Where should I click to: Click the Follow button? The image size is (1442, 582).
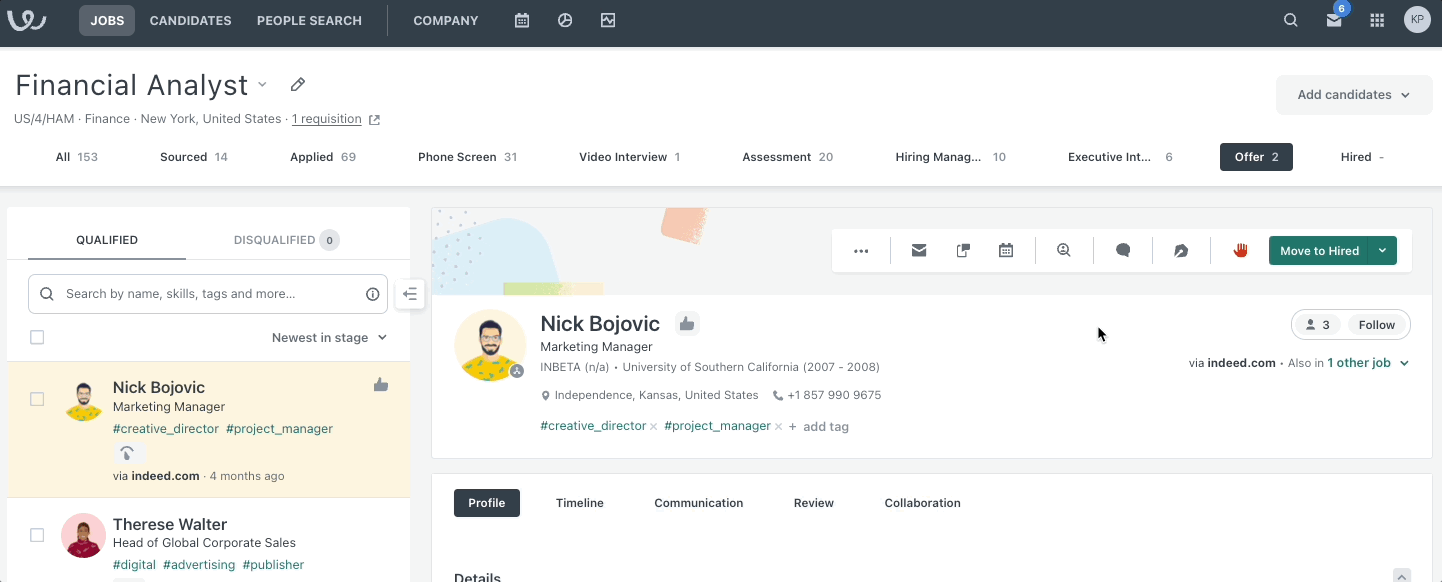coord(1376,325)
